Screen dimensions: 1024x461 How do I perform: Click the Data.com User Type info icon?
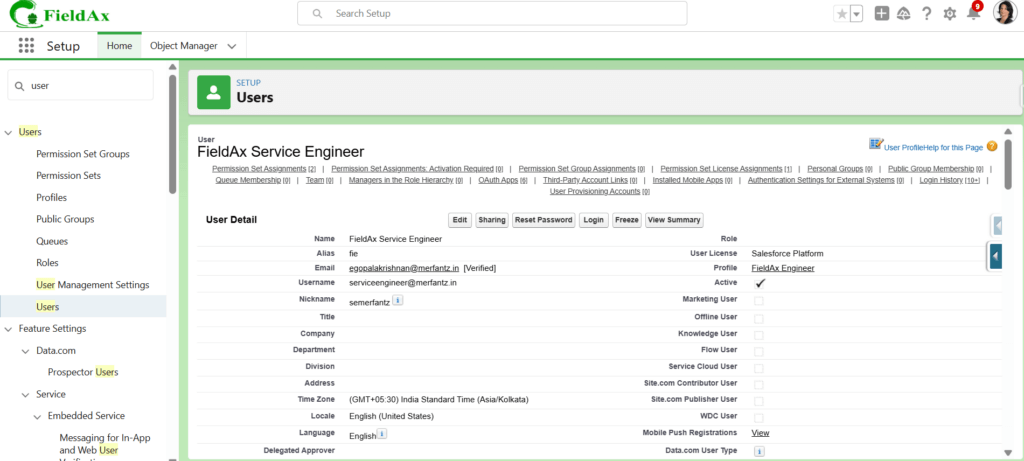760,451
